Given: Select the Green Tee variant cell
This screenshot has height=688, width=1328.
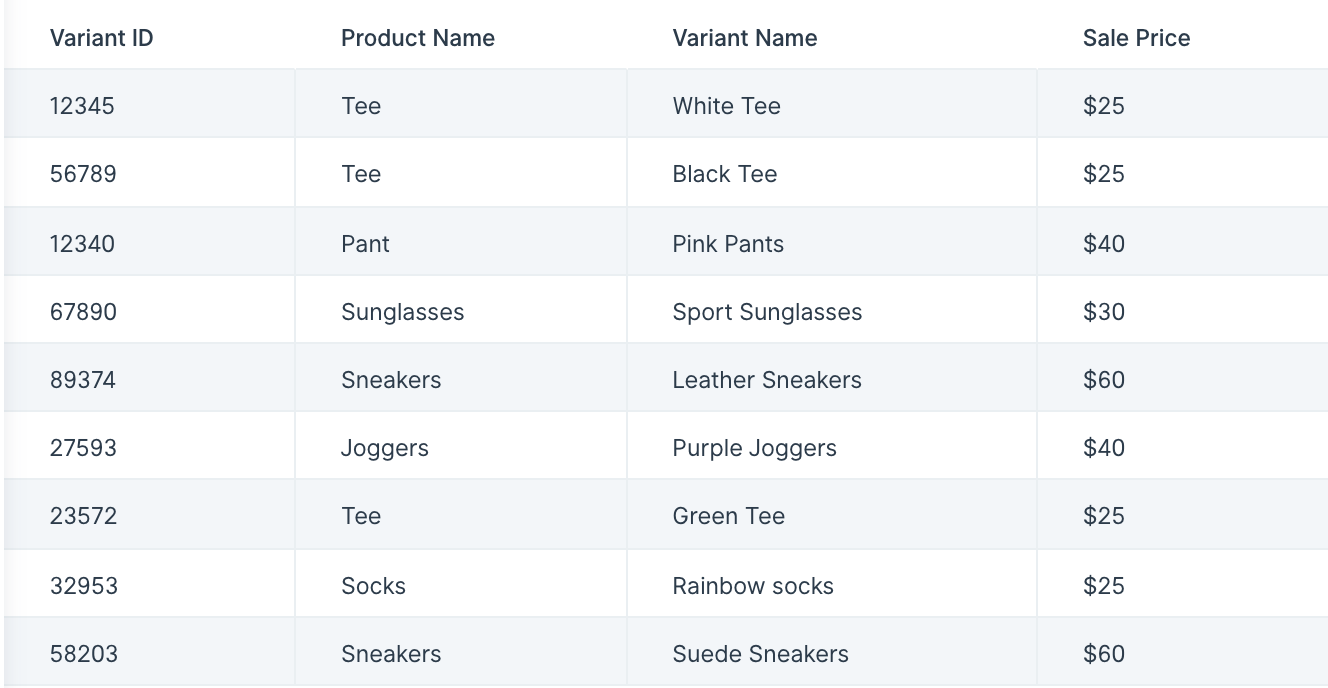Looking at the screenshot, I should tap(728, 516).
